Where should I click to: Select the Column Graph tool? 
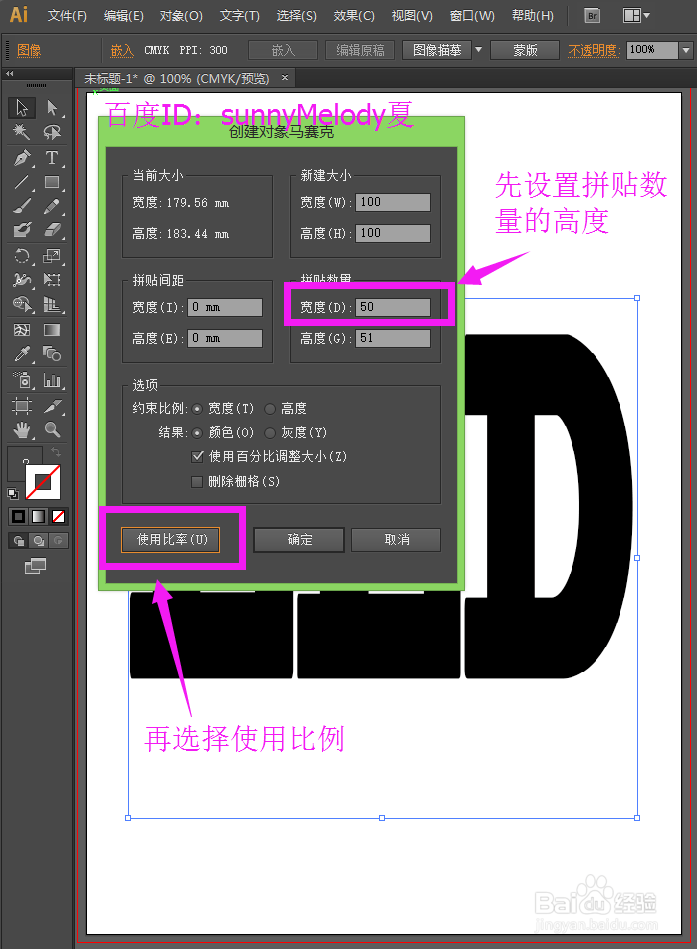(52, 380)
